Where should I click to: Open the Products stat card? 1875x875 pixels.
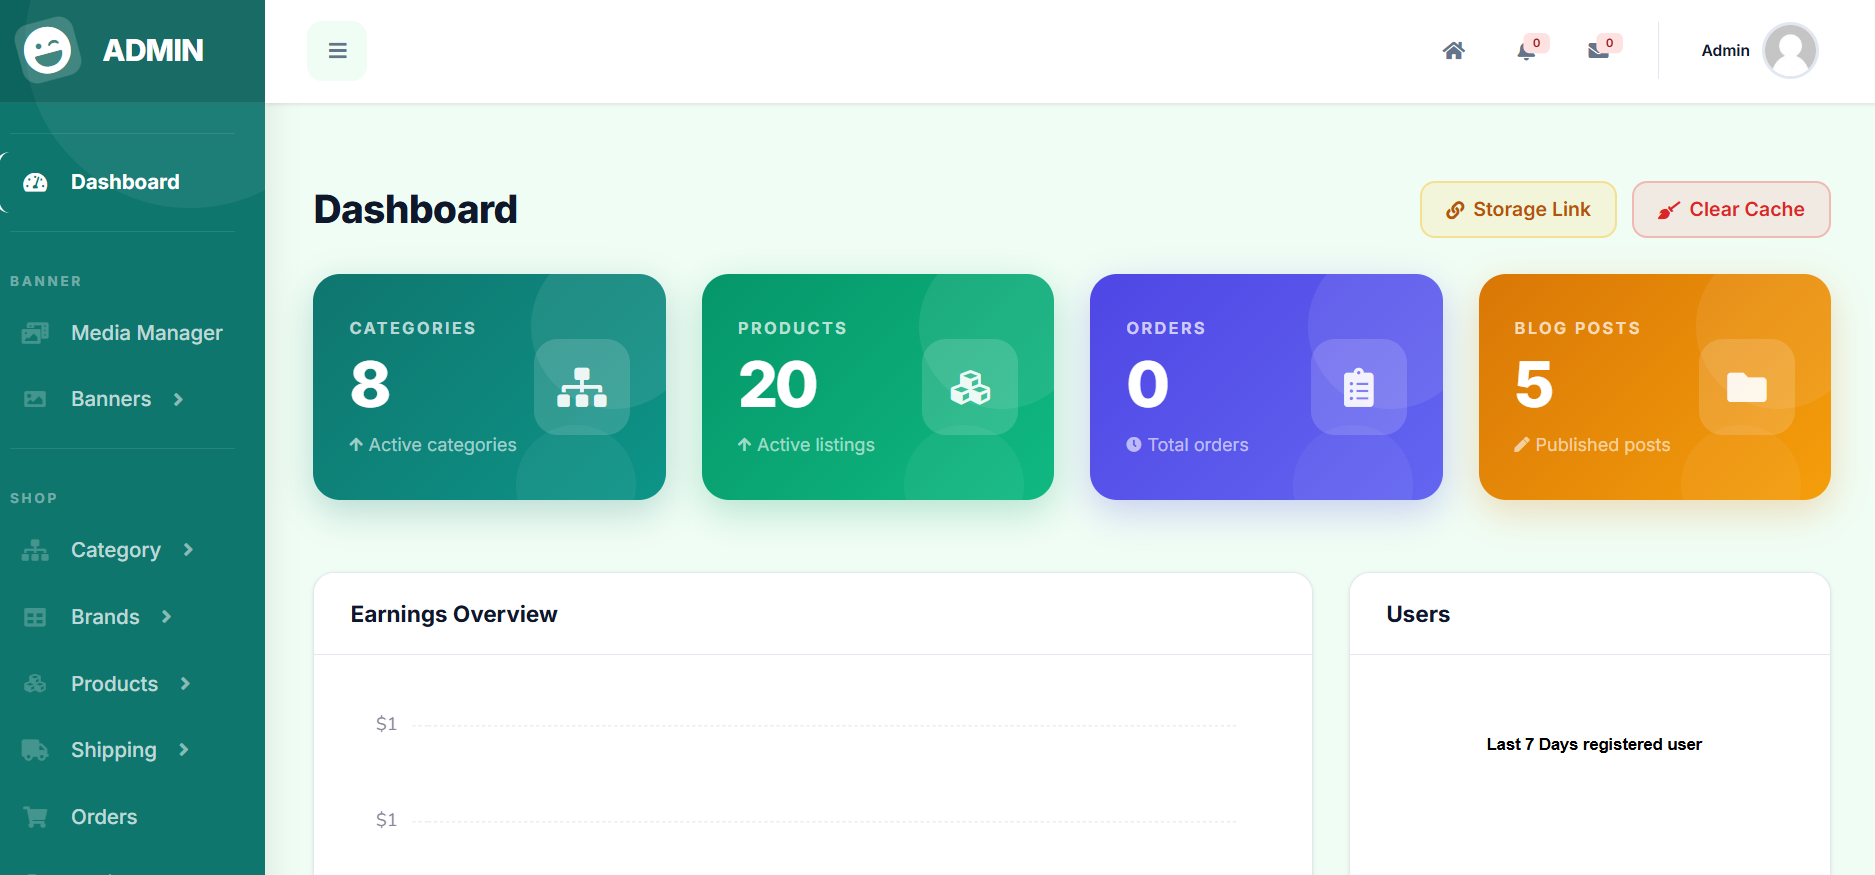[878, 387]
